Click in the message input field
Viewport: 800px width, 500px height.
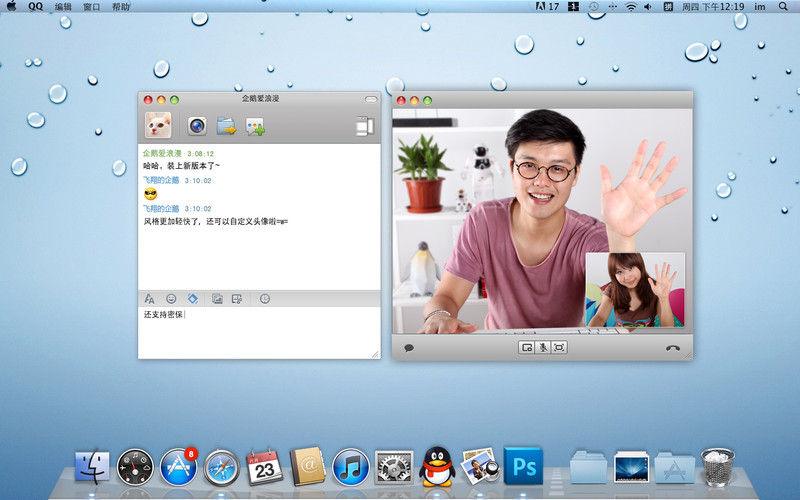(259, 332)
